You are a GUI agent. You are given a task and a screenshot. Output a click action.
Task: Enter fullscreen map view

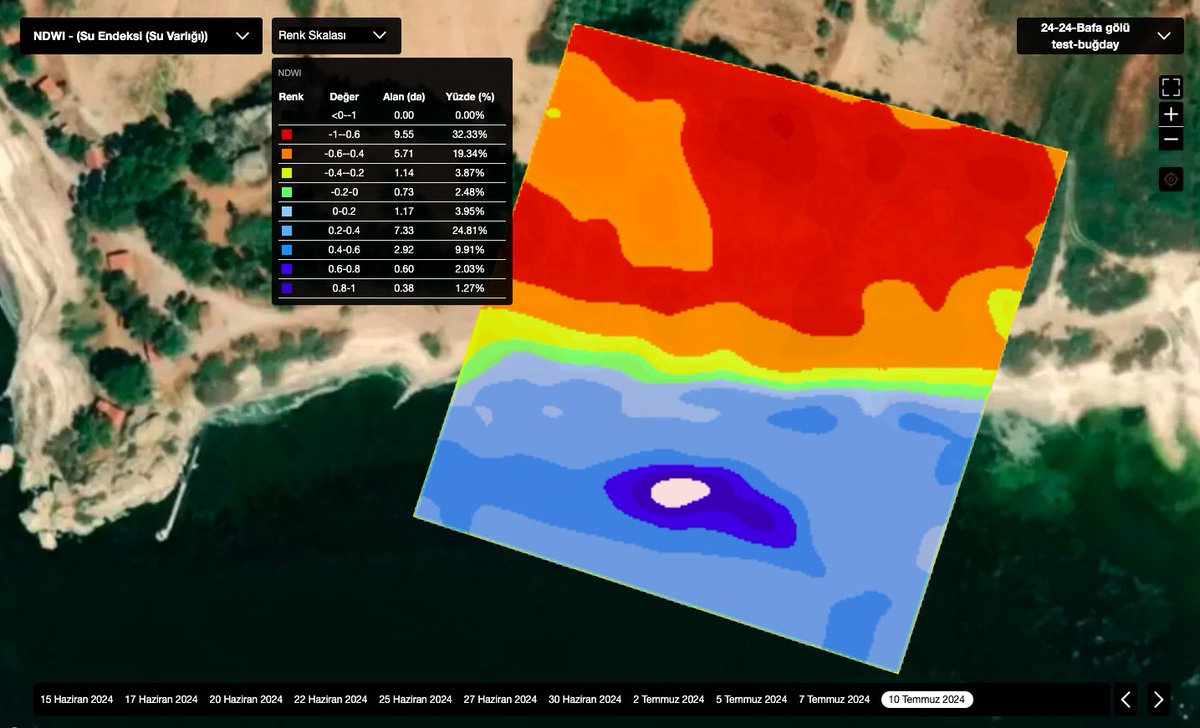click(1171, 87)
